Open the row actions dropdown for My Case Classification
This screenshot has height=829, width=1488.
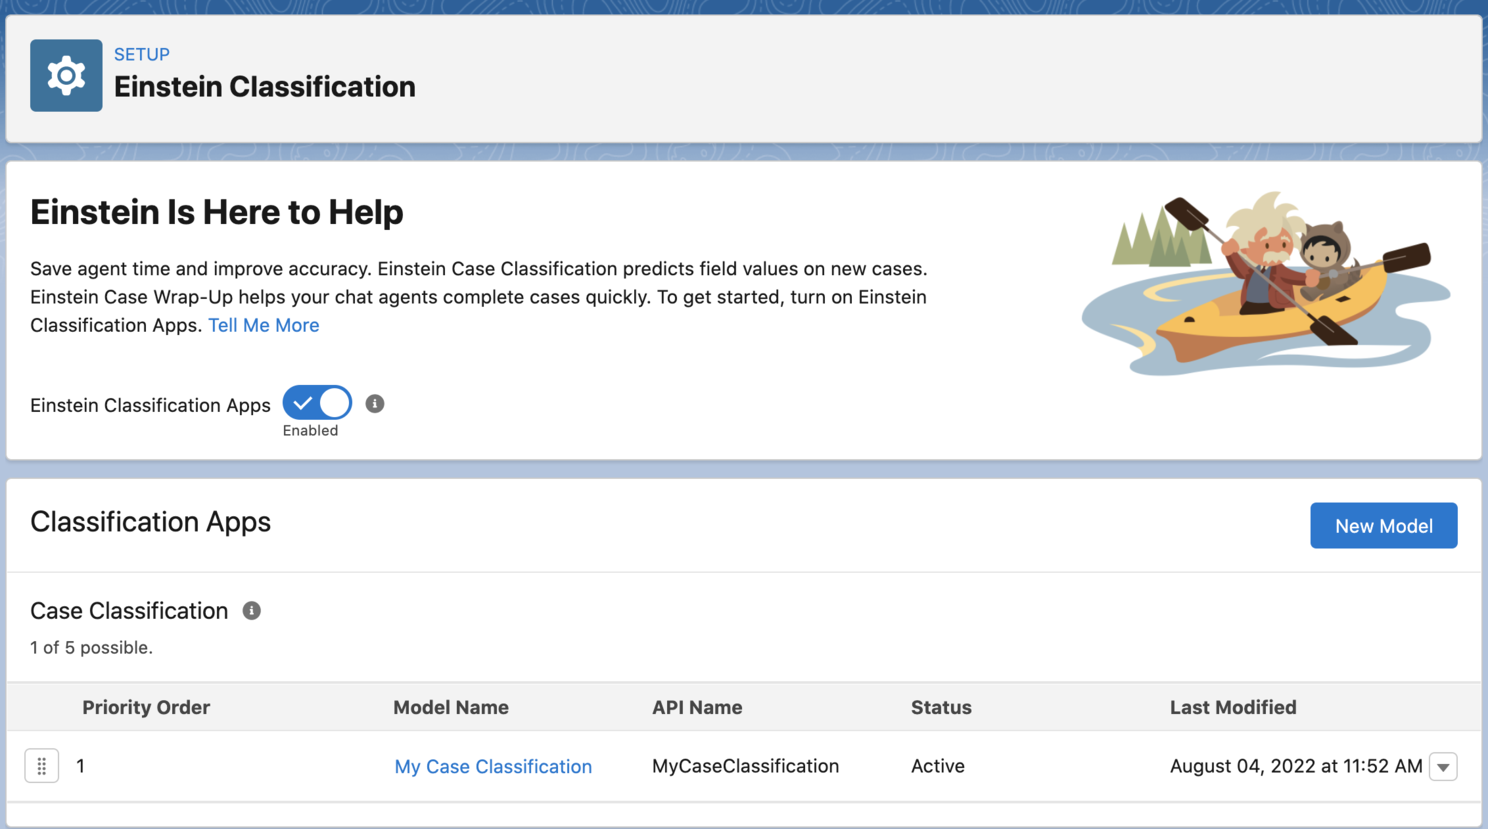click(x=1443, y=767)
